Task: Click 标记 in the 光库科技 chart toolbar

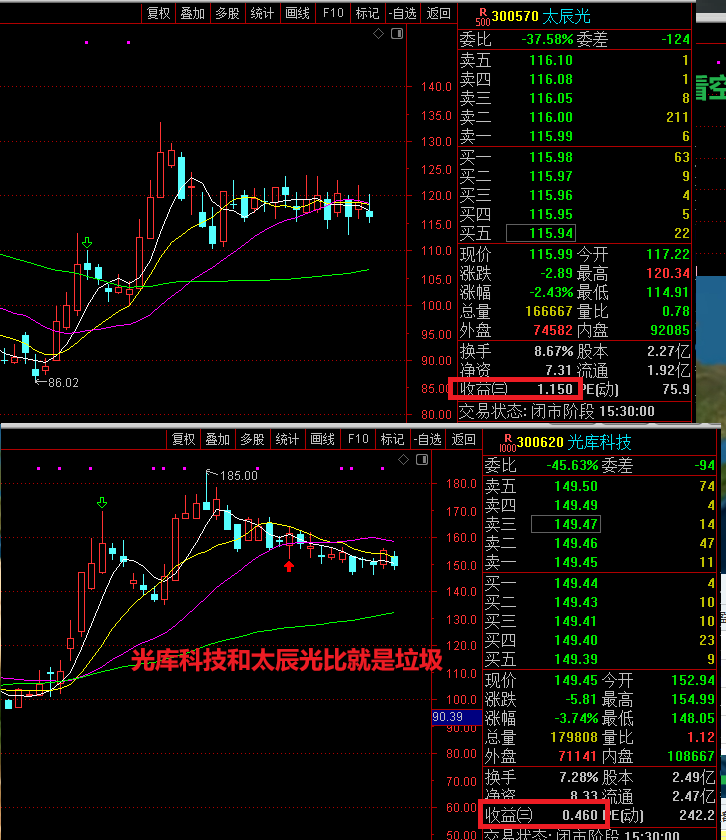Action: (x=393, y=439)
